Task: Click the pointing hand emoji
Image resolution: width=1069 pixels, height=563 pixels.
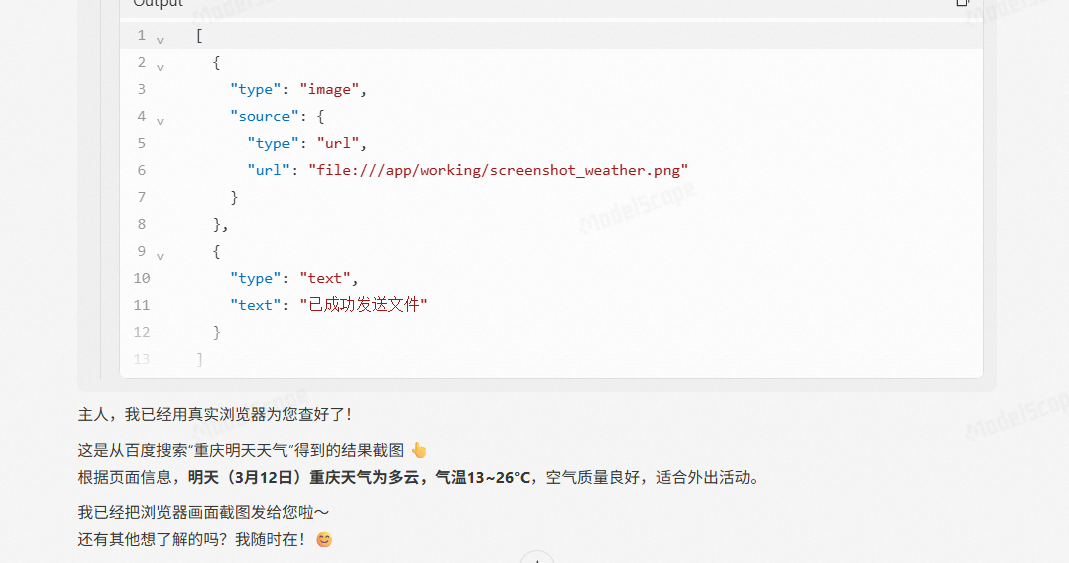Action: coord(419,451)
